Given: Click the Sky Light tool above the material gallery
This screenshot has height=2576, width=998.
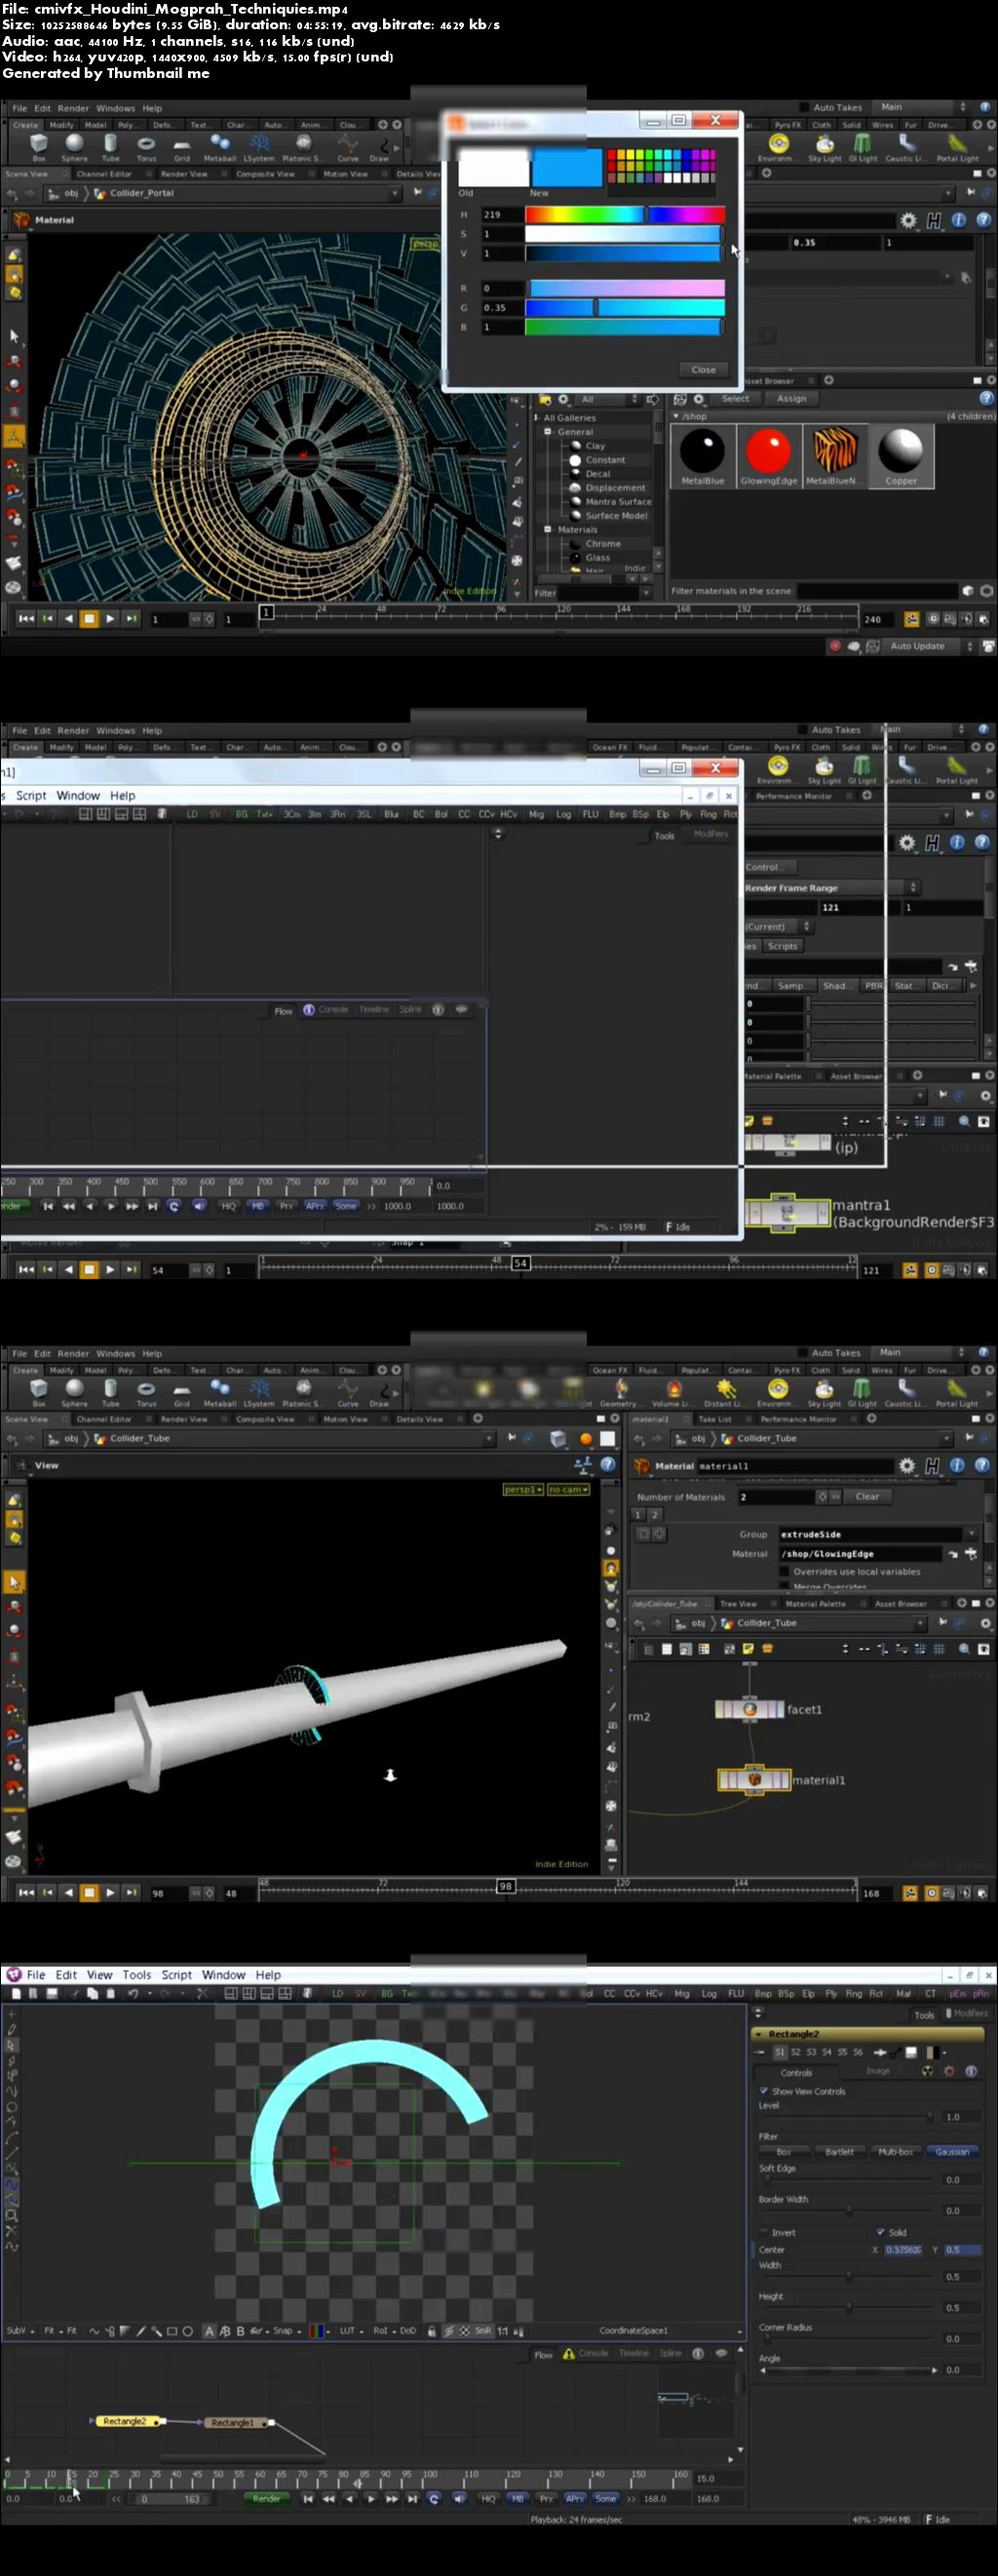Looking at the screenshot, I should point(824,147).
